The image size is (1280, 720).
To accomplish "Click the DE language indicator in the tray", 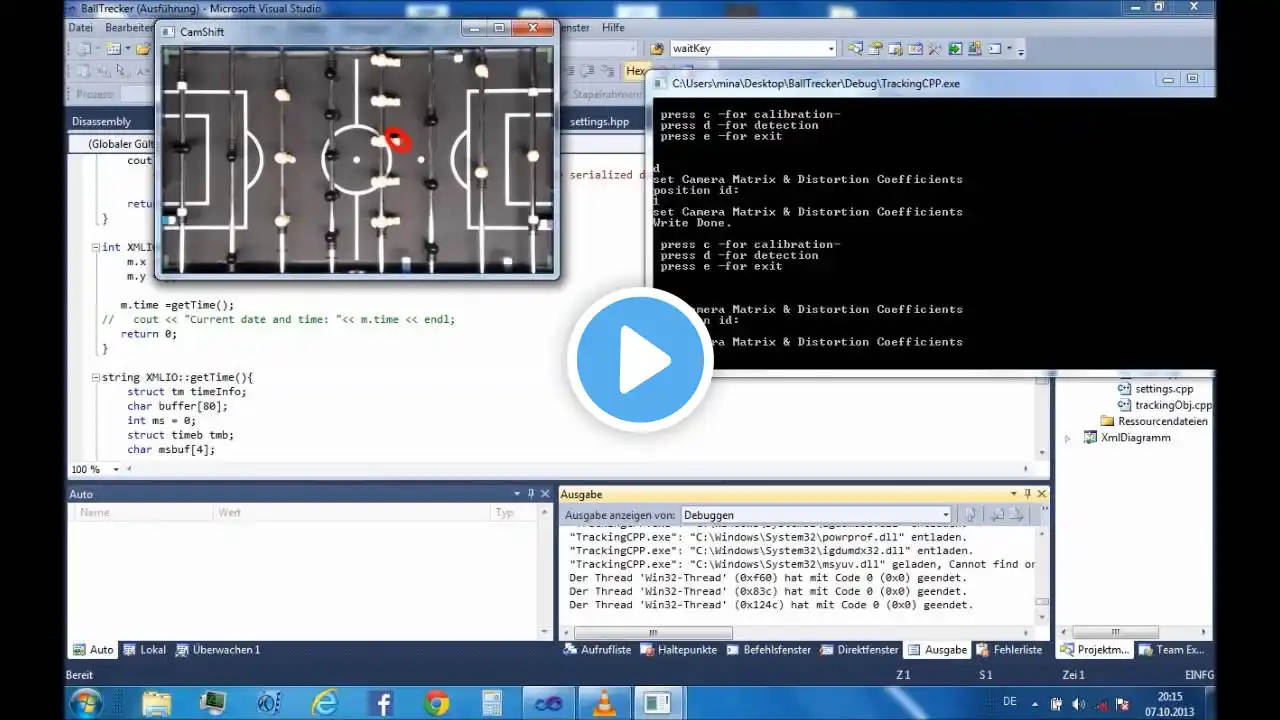I will (1010, 703).
